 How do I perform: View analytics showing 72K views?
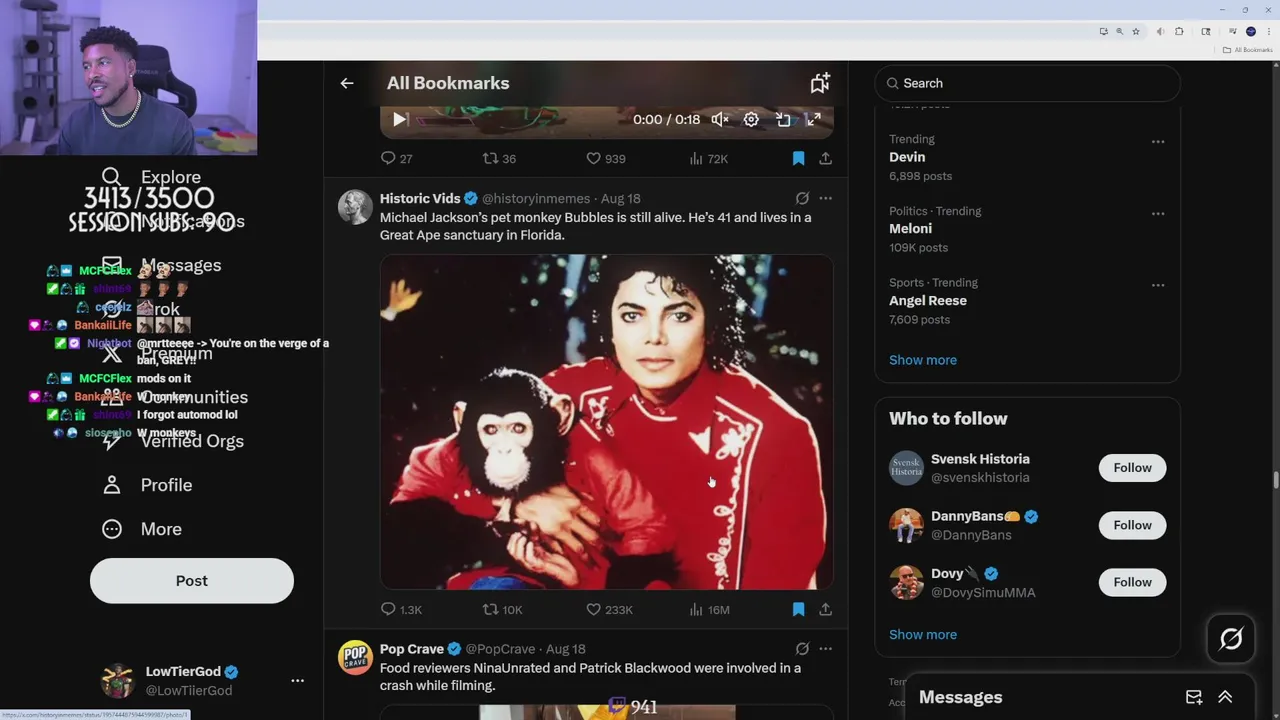(708, 158)
